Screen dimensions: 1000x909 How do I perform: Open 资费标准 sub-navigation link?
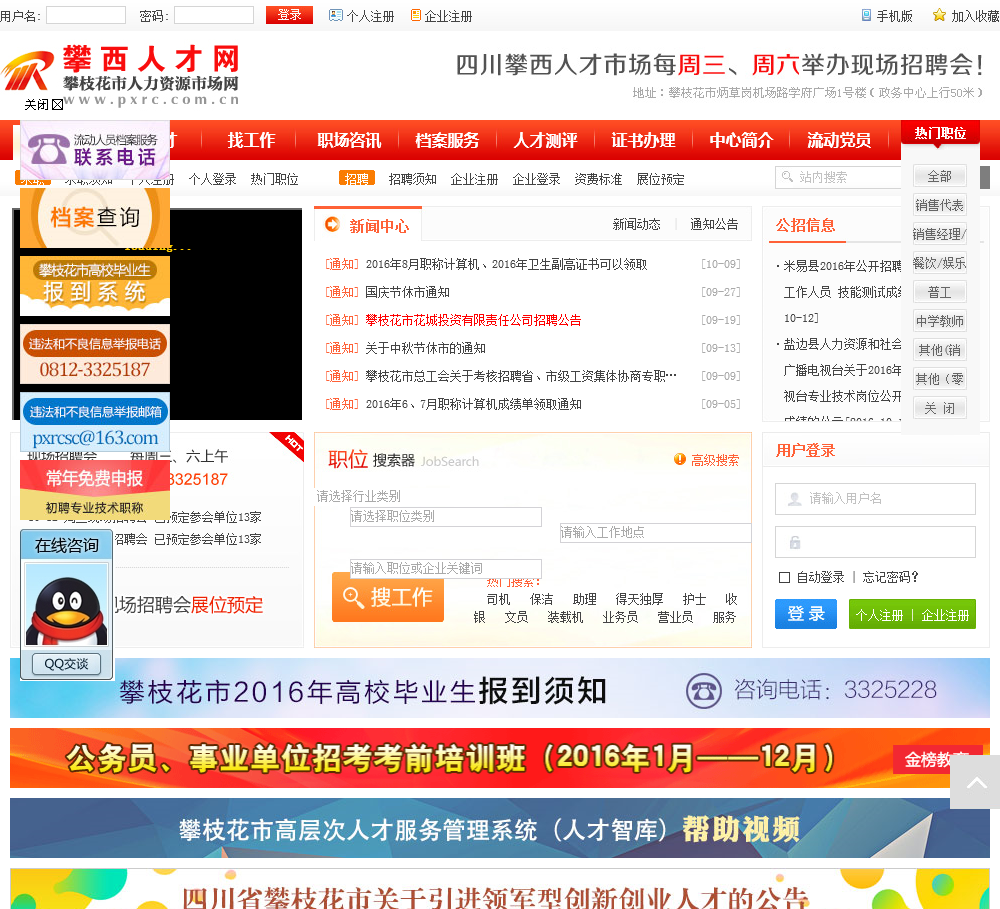click(x=598, y=179)
